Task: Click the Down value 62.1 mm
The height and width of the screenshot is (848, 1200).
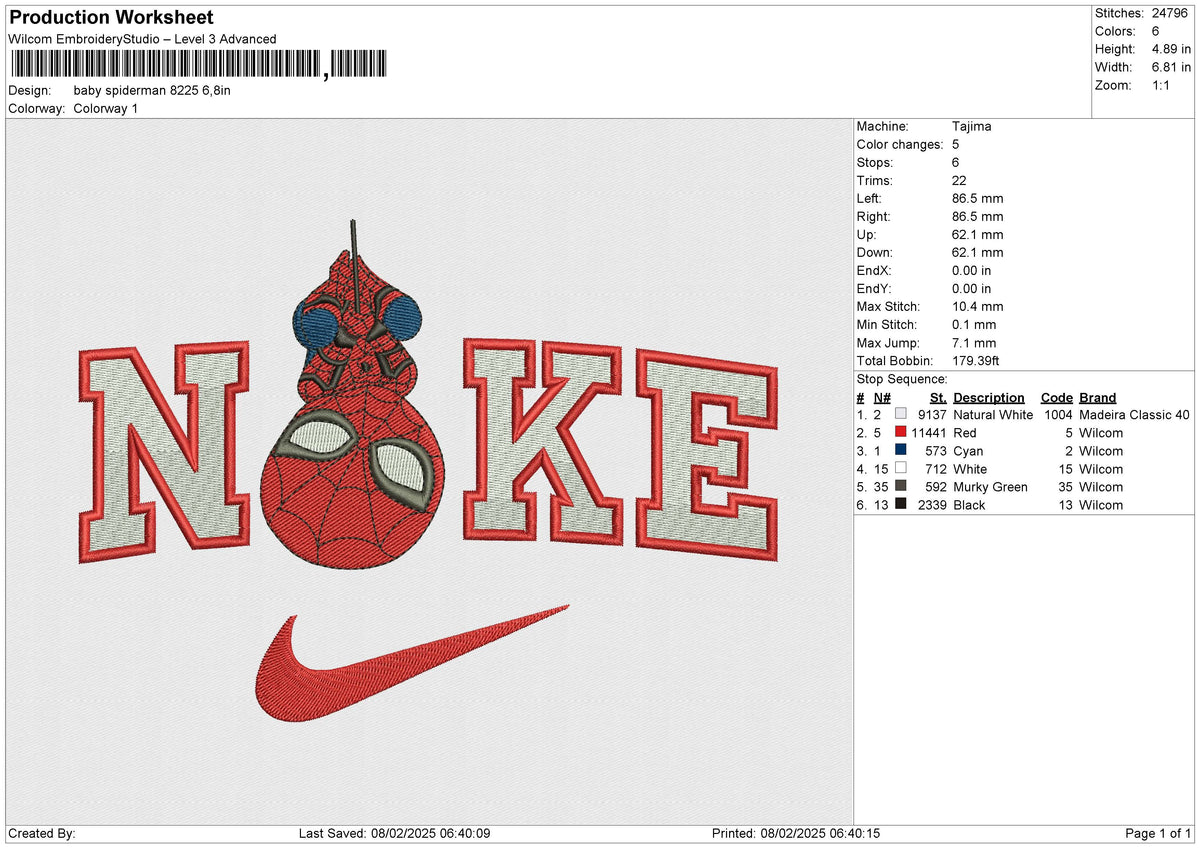Action: [x=978, y=253]
